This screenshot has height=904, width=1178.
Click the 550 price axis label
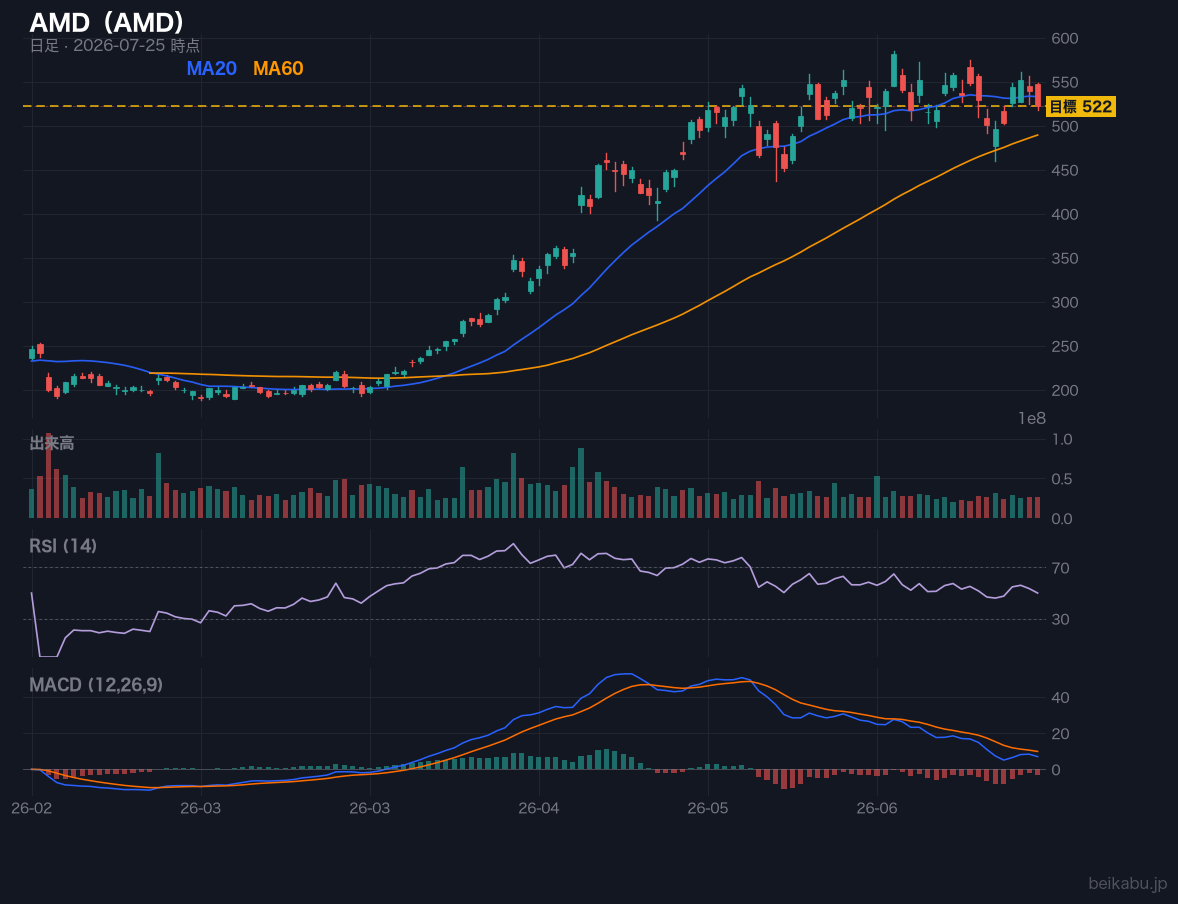[x=1065, y=83]
